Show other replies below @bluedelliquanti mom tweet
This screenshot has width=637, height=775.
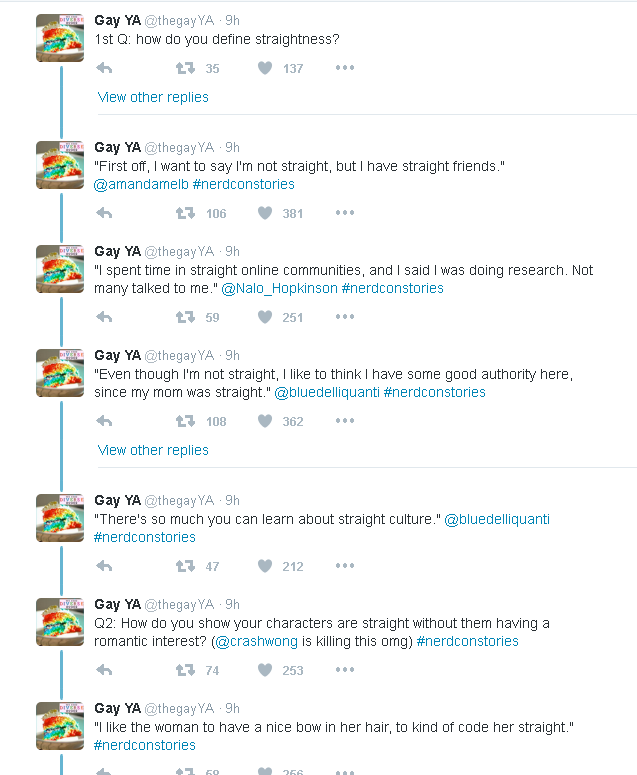[153, 450]
